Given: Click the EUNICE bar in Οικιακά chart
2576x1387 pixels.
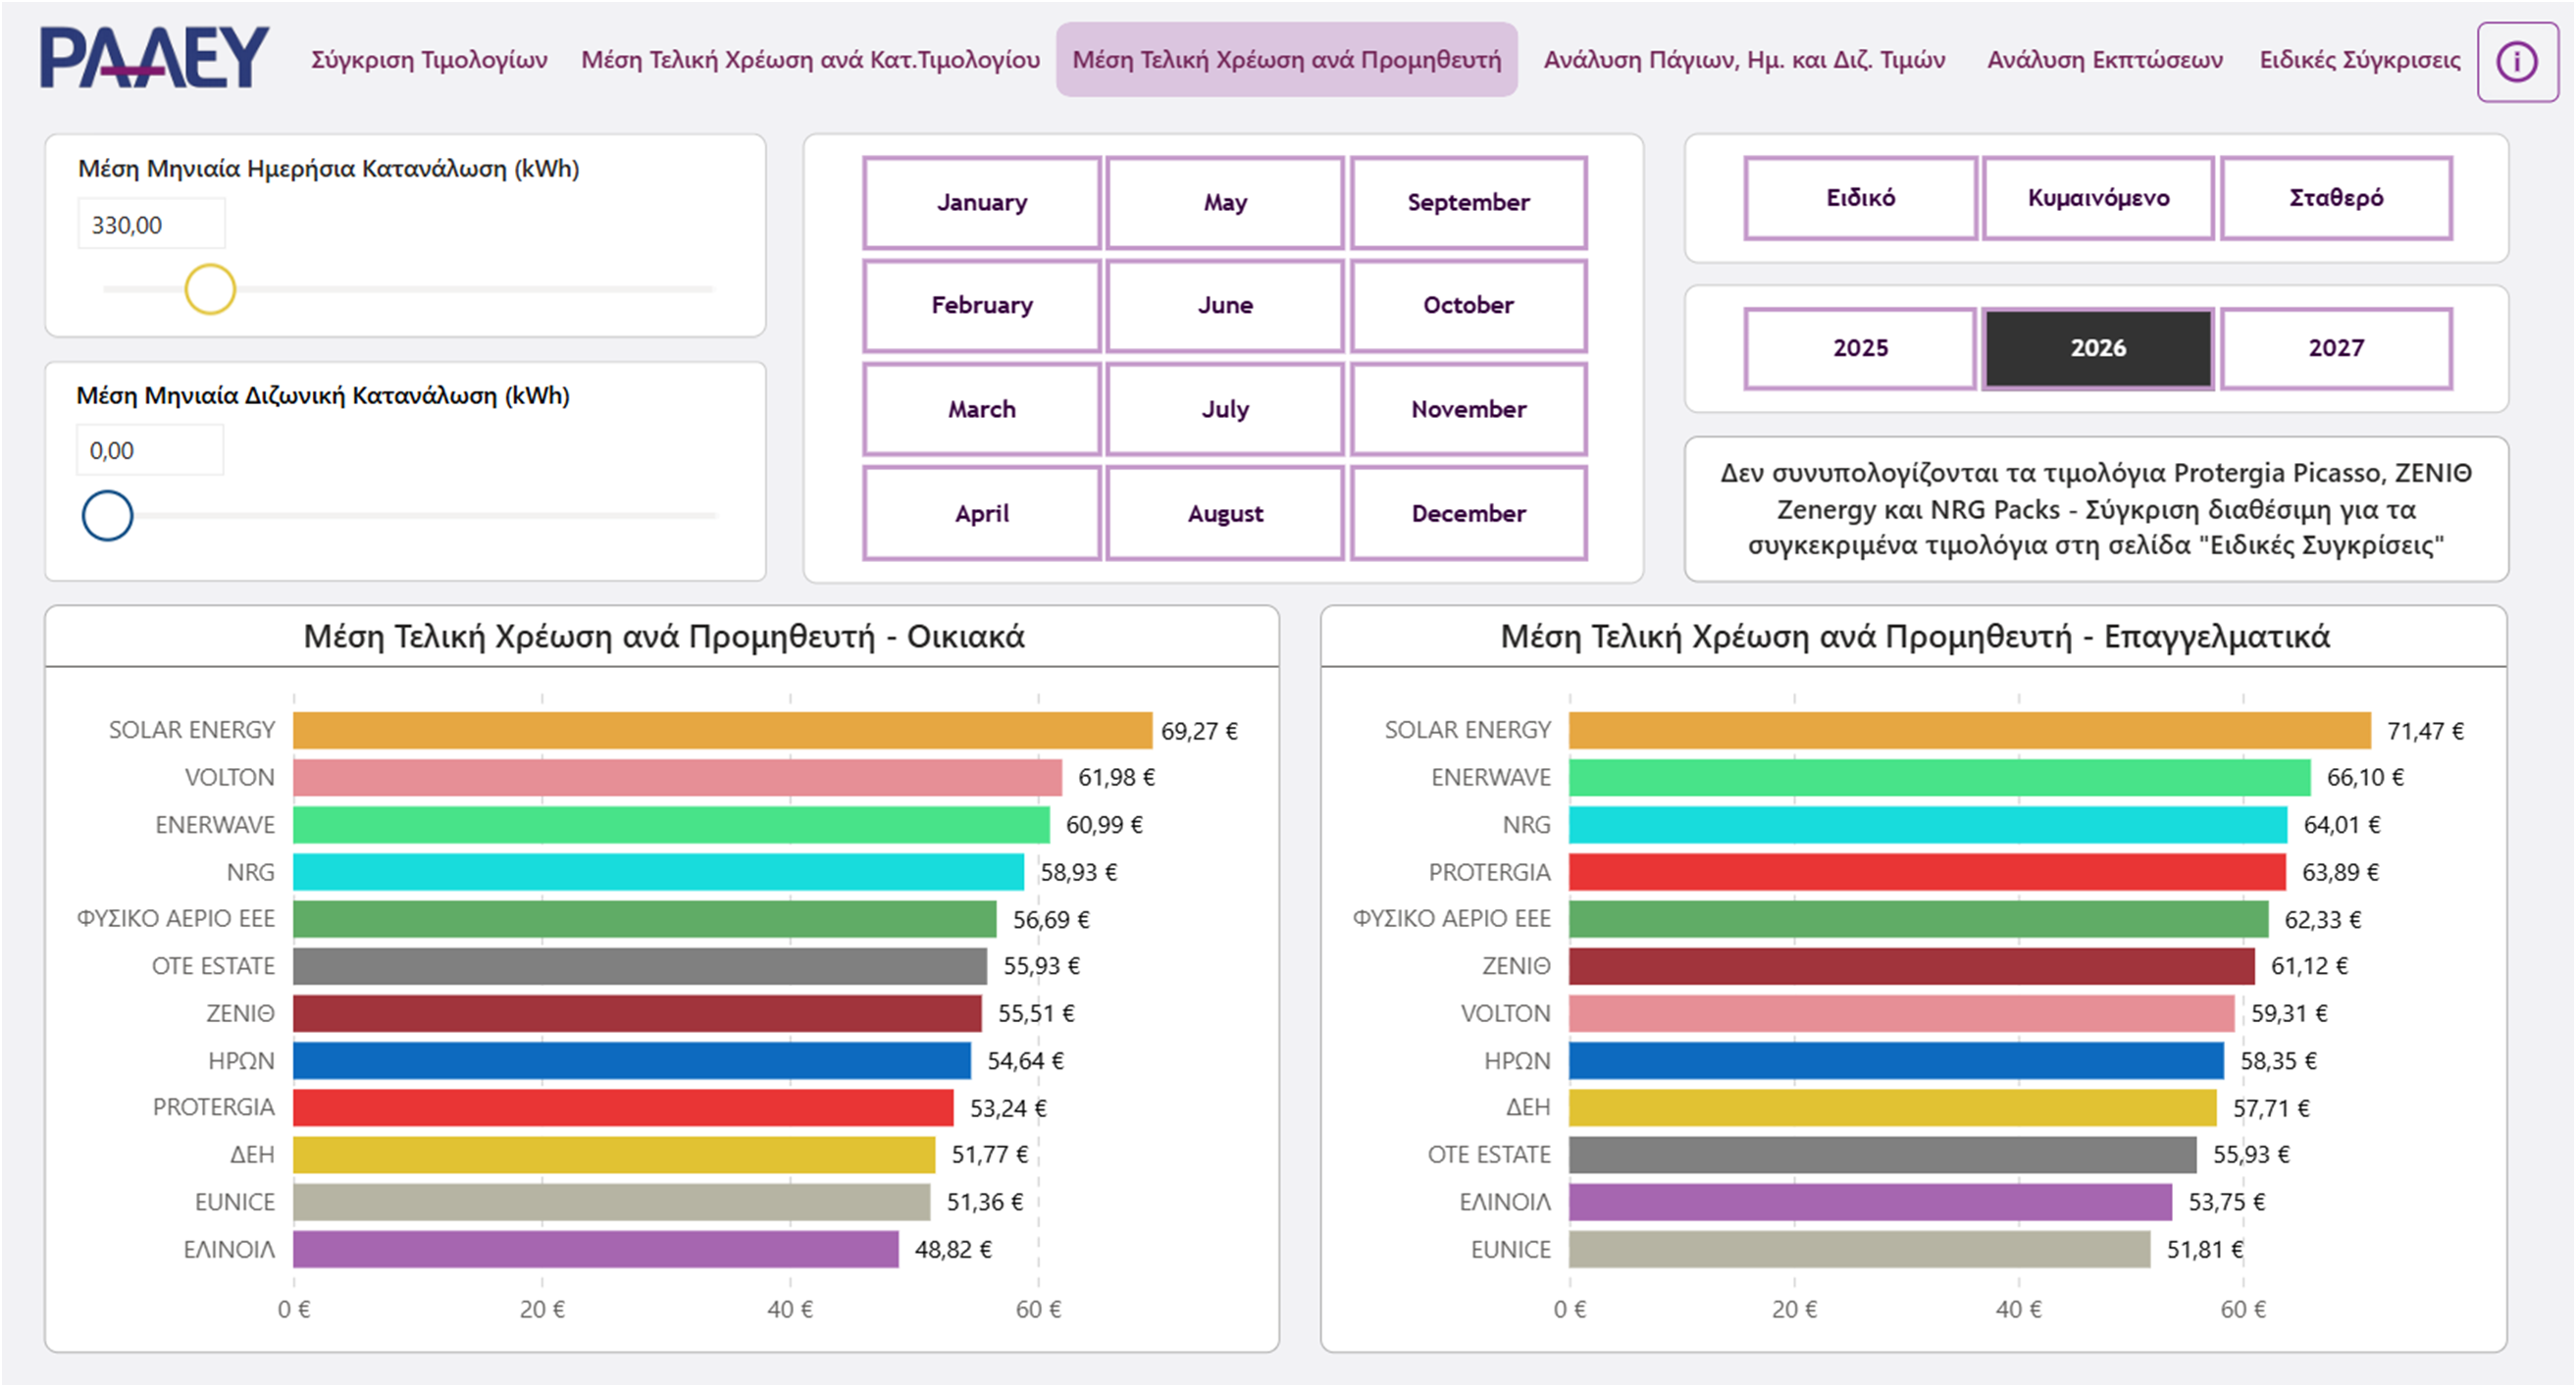Looking at the screenshot, I should pyautogui.click(x=611, y=1202).
